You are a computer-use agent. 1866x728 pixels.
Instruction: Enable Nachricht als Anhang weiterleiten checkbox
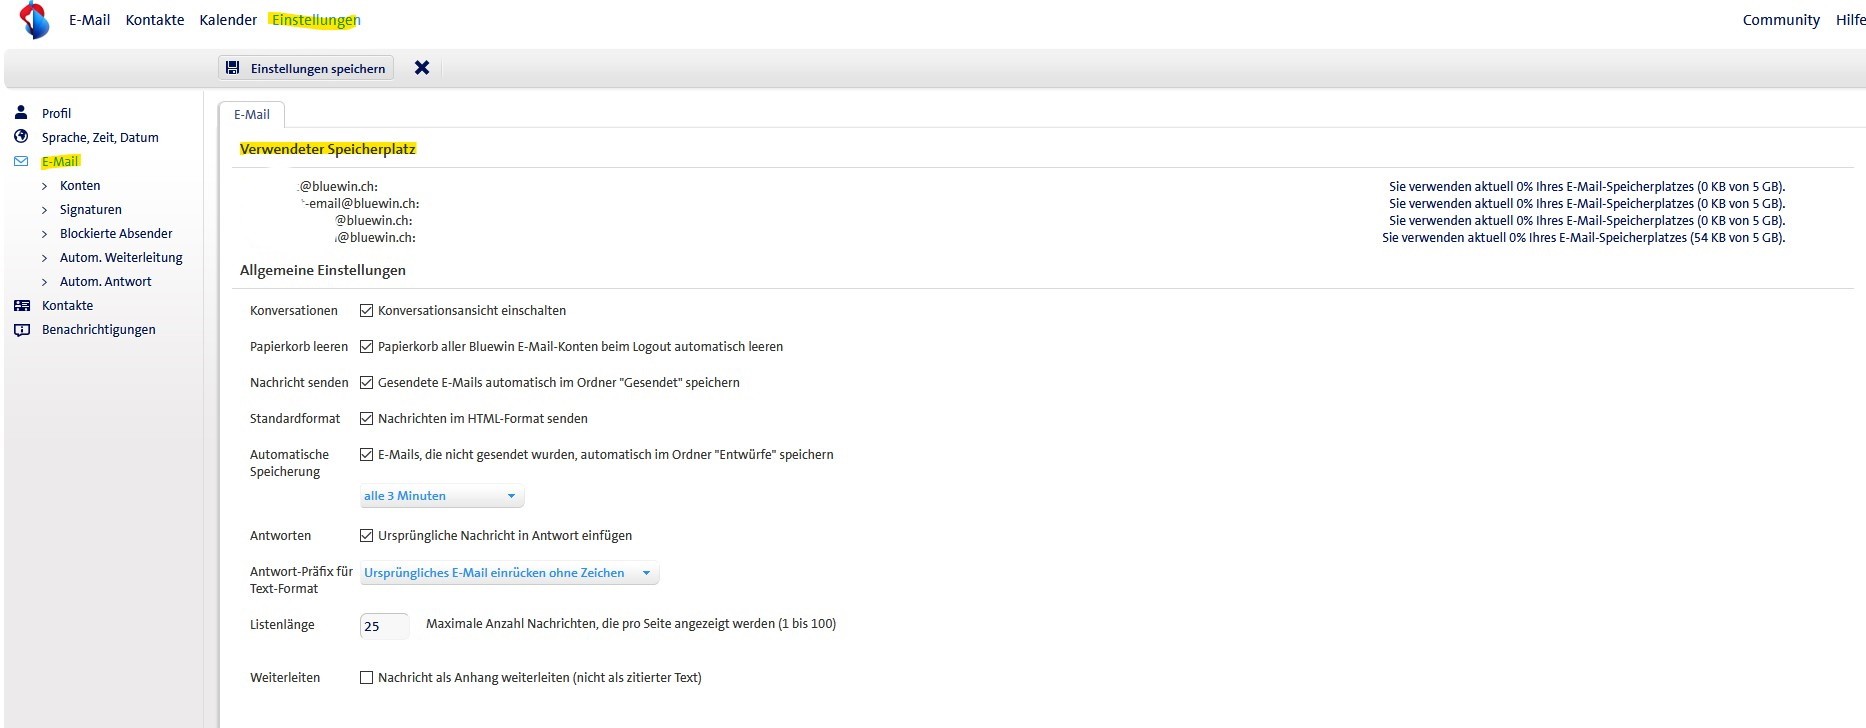[367, 678]
